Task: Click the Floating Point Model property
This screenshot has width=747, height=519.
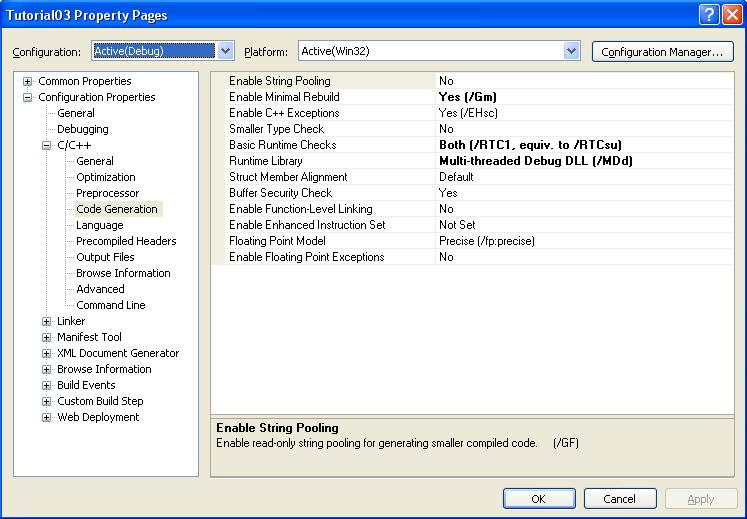Action: pos(277,241)
